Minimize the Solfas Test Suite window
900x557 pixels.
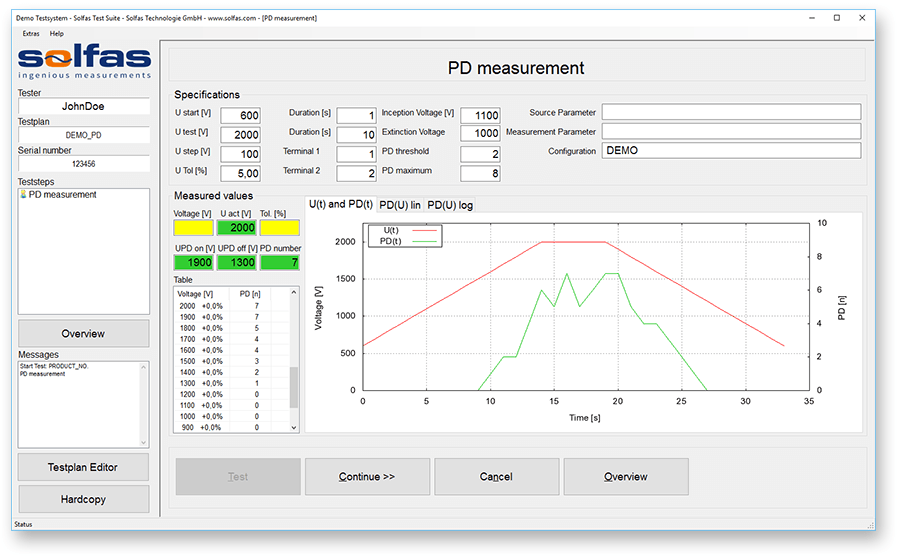(x=812, y=18)
